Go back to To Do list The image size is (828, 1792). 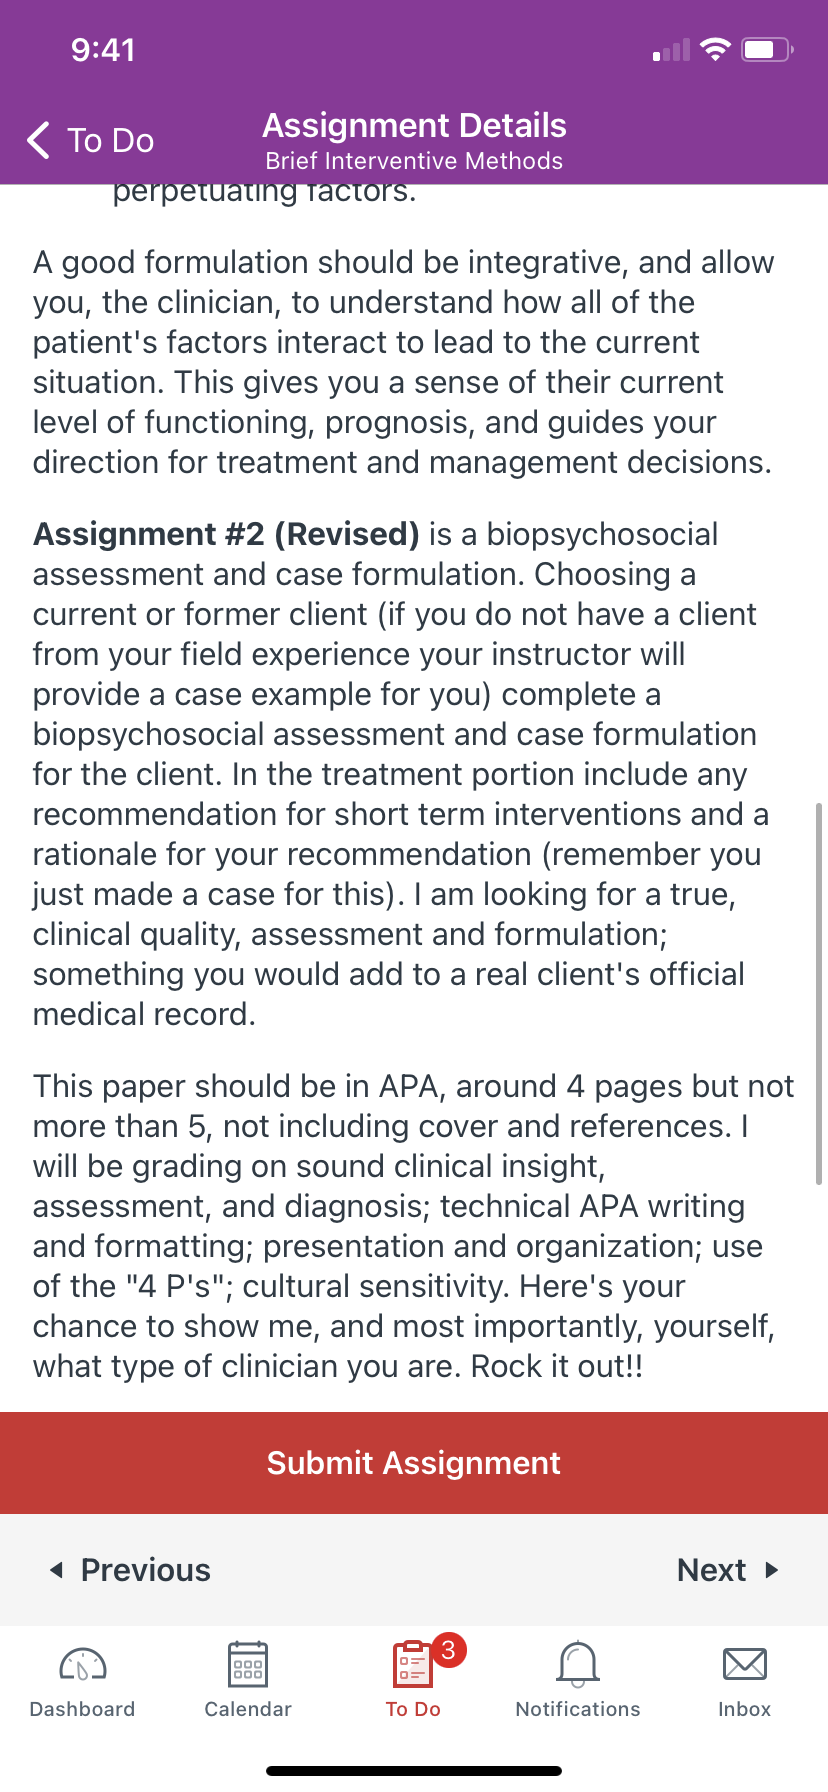pos(90,140)
